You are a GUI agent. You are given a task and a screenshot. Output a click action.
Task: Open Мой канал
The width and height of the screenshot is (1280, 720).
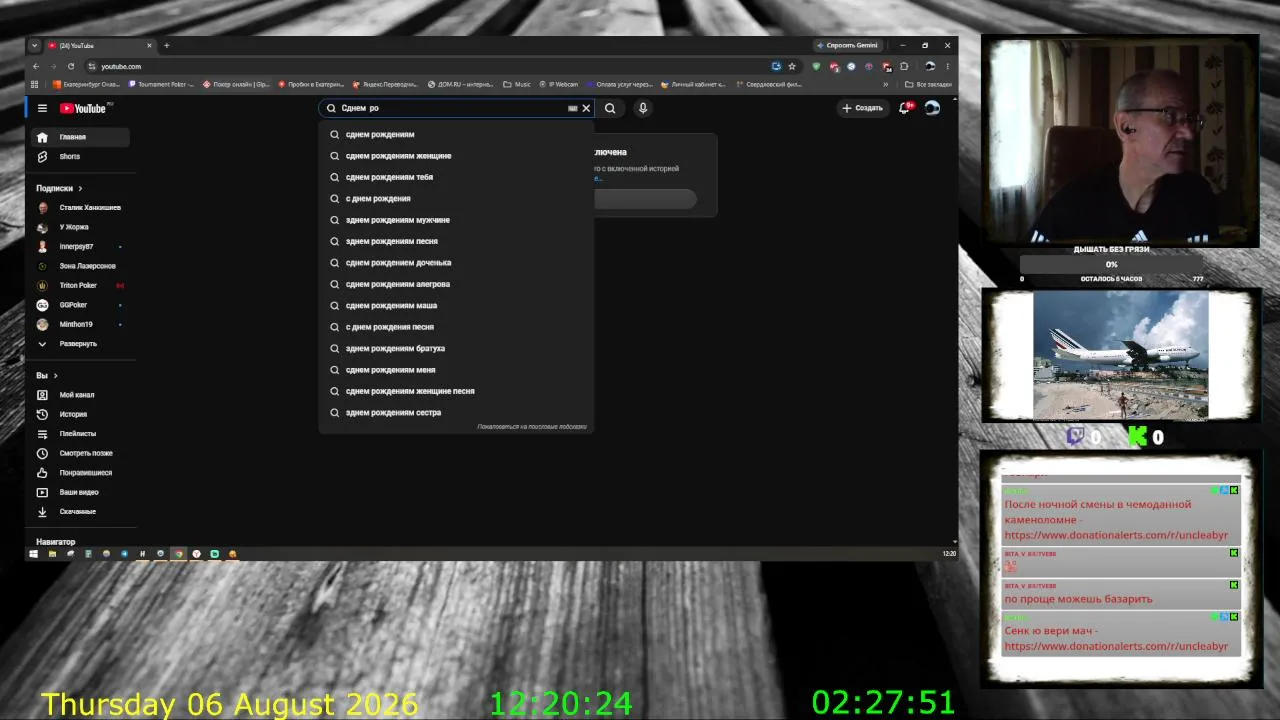[x=79, y=395]
